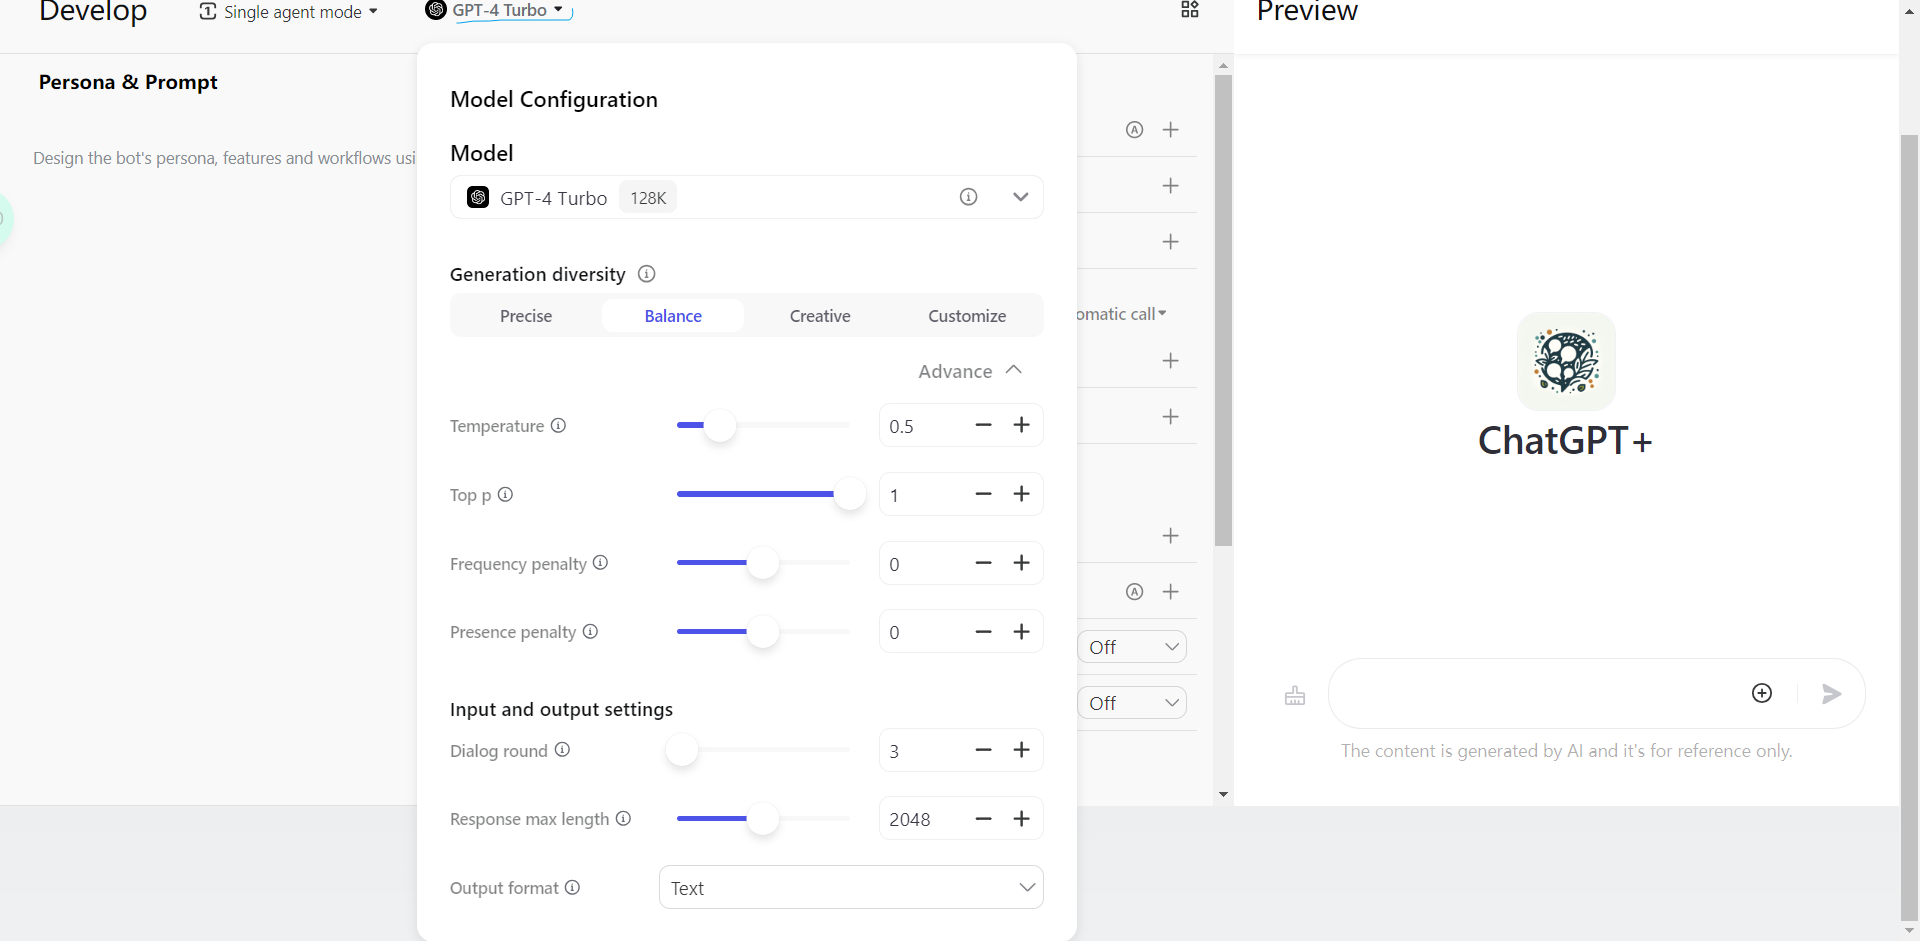1920x941 pixels.
Task: Select the Balance diversity tab
Action: [673, 316]
